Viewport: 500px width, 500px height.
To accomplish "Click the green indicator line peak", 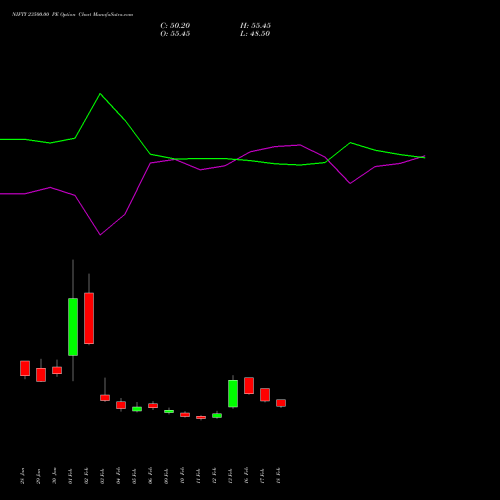I will tap(100, 94).
